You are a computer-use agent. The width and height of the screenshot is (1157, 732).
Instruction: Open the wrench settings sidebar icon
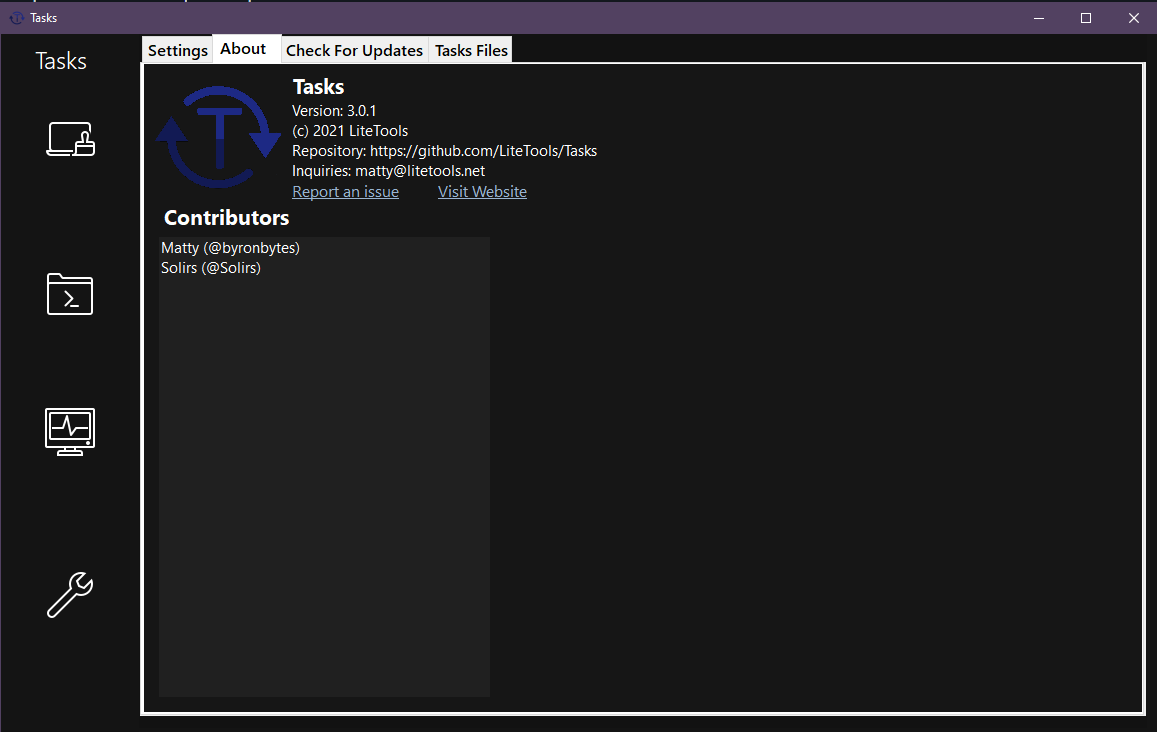pyautogui.click(x=70, y=594)
